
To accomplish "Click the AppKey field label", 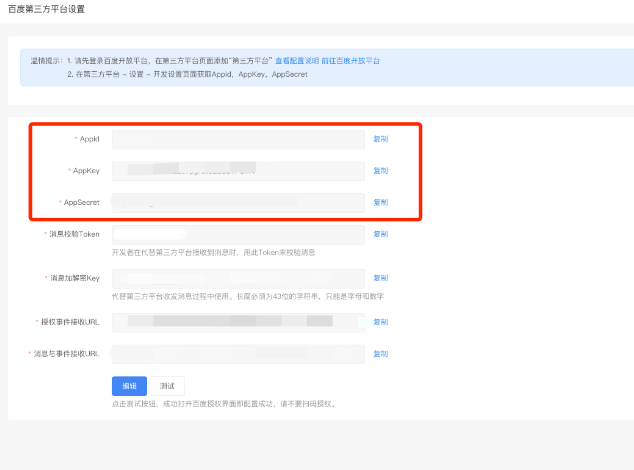I will pyautogui.click(x=86, y=171).
